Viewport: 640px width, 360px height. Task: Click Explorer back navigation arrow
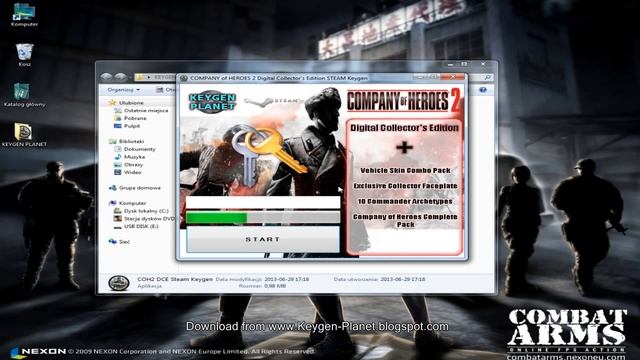click(x=107, y=76)
